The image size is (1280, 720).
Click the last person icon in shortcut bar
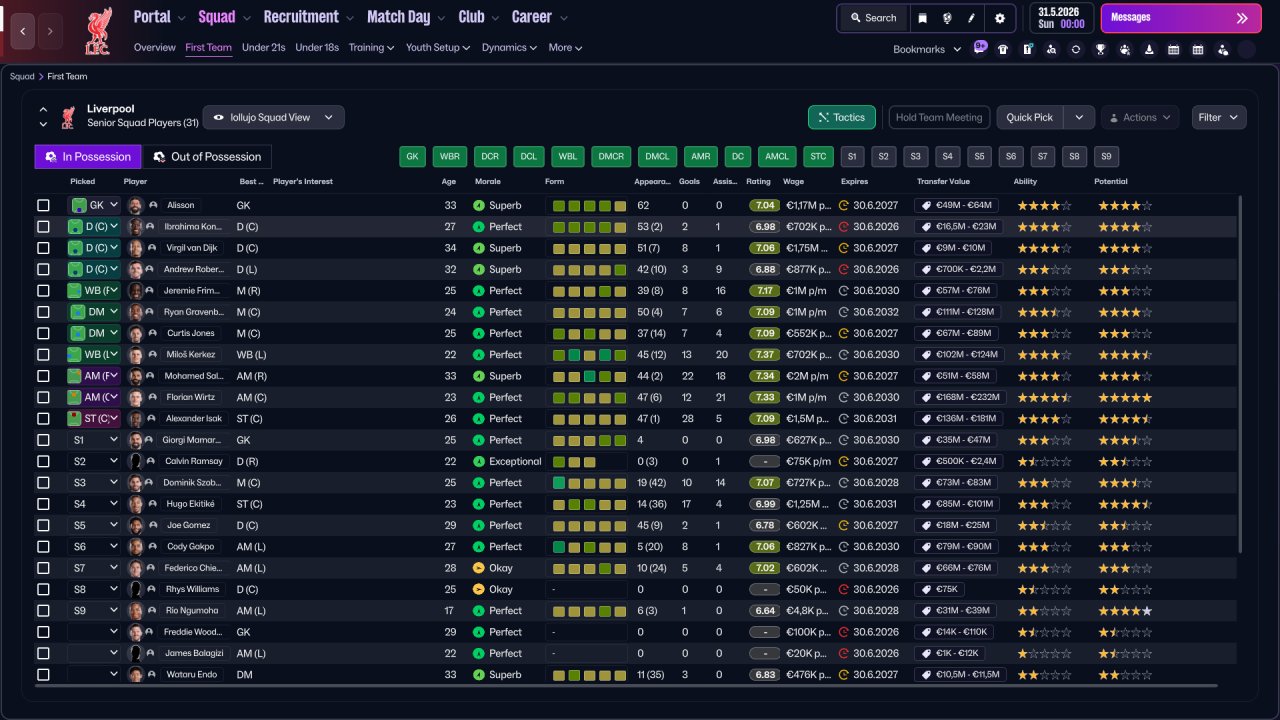1222,49
